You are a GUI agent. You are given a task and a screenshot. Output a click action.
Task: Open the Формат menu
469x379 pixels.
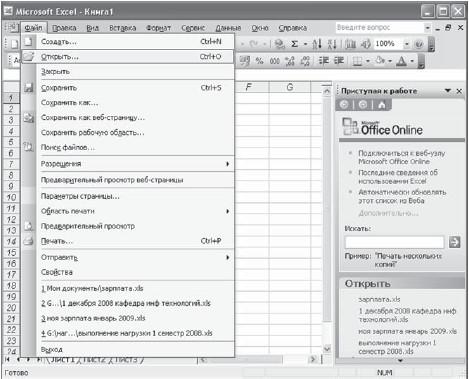158,28
